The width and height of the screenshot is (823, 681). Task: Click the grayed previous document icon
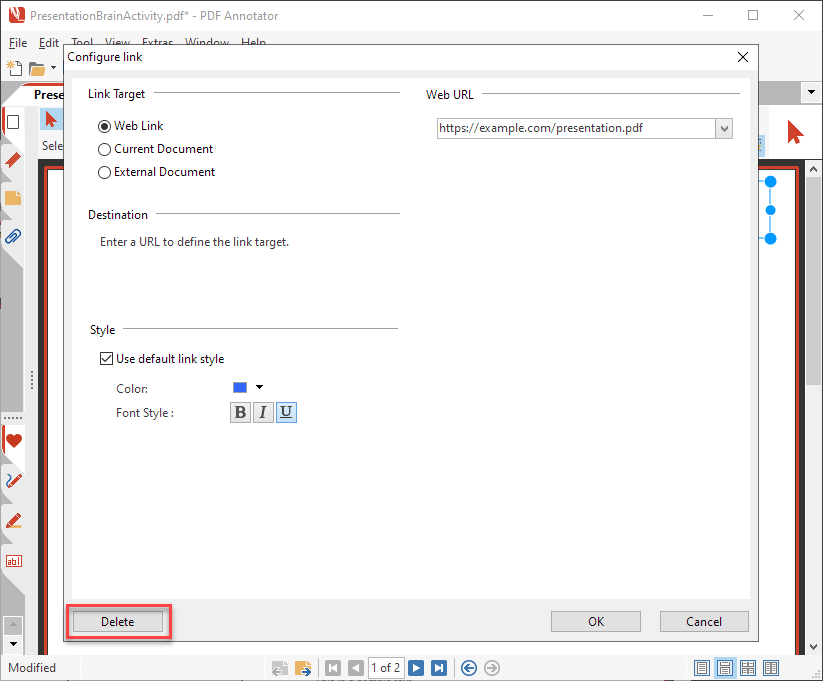click(x=280, y=668)
